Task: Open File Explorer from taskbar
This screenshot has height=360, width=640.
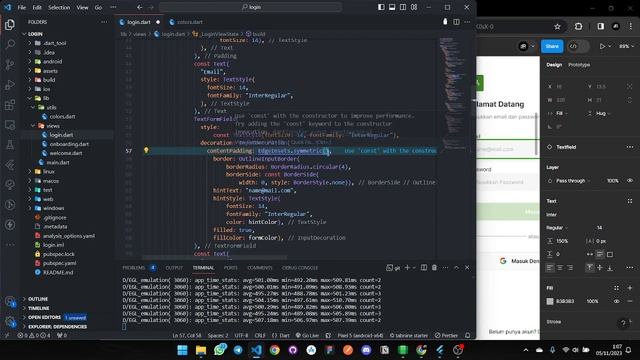Action: (201, 350)
